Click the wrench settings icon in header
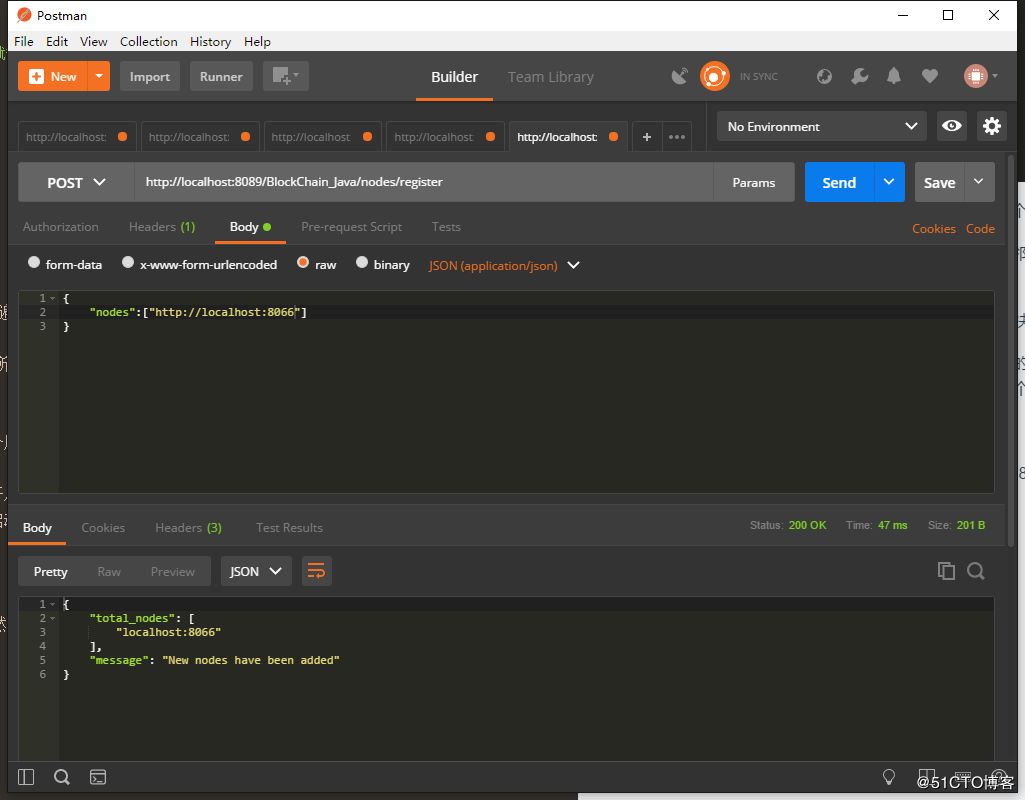Image resolution: width=1025 pixels, height=800 pixels. tap(859, 76)
